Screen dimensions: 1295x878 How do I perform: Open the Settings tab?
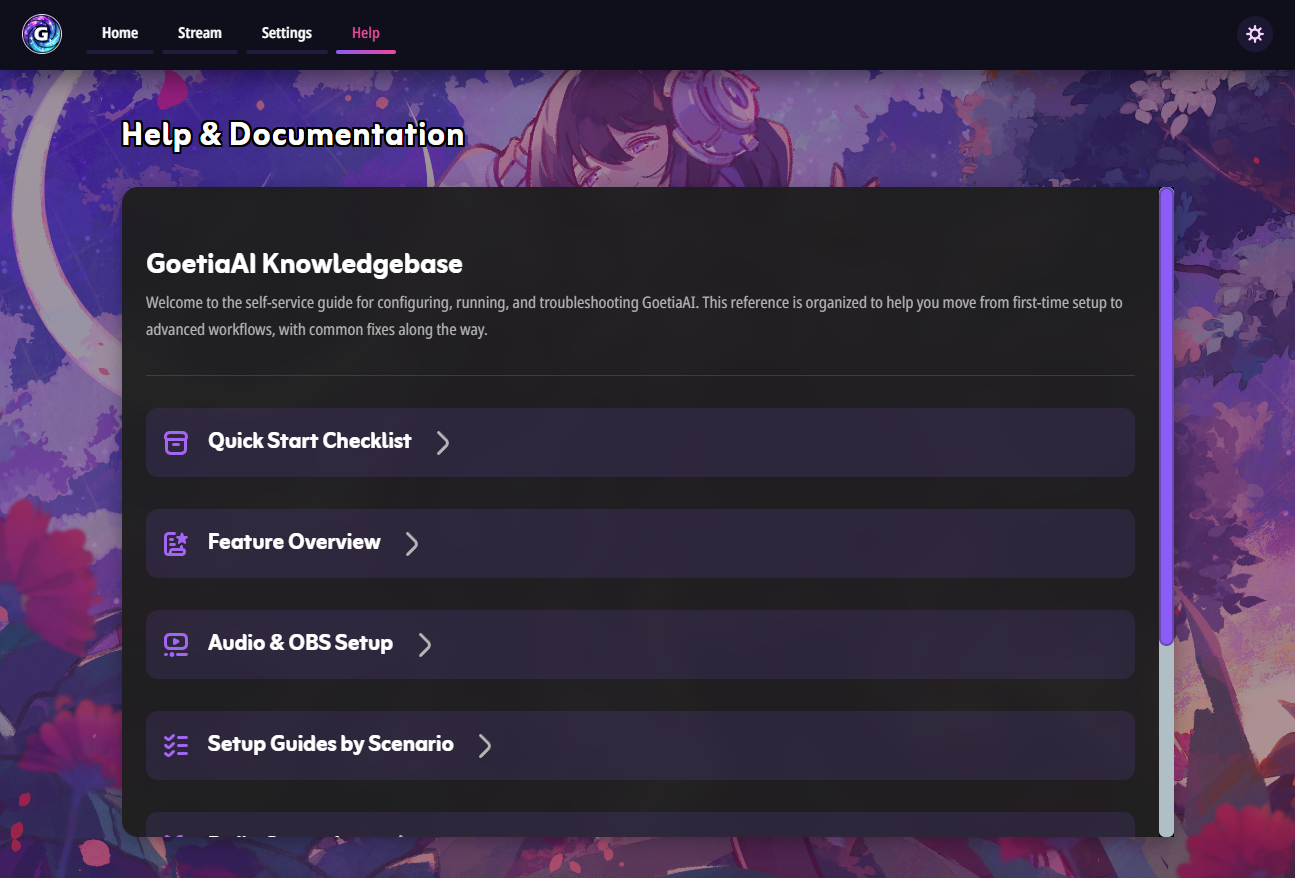click(x=287, y=34)
